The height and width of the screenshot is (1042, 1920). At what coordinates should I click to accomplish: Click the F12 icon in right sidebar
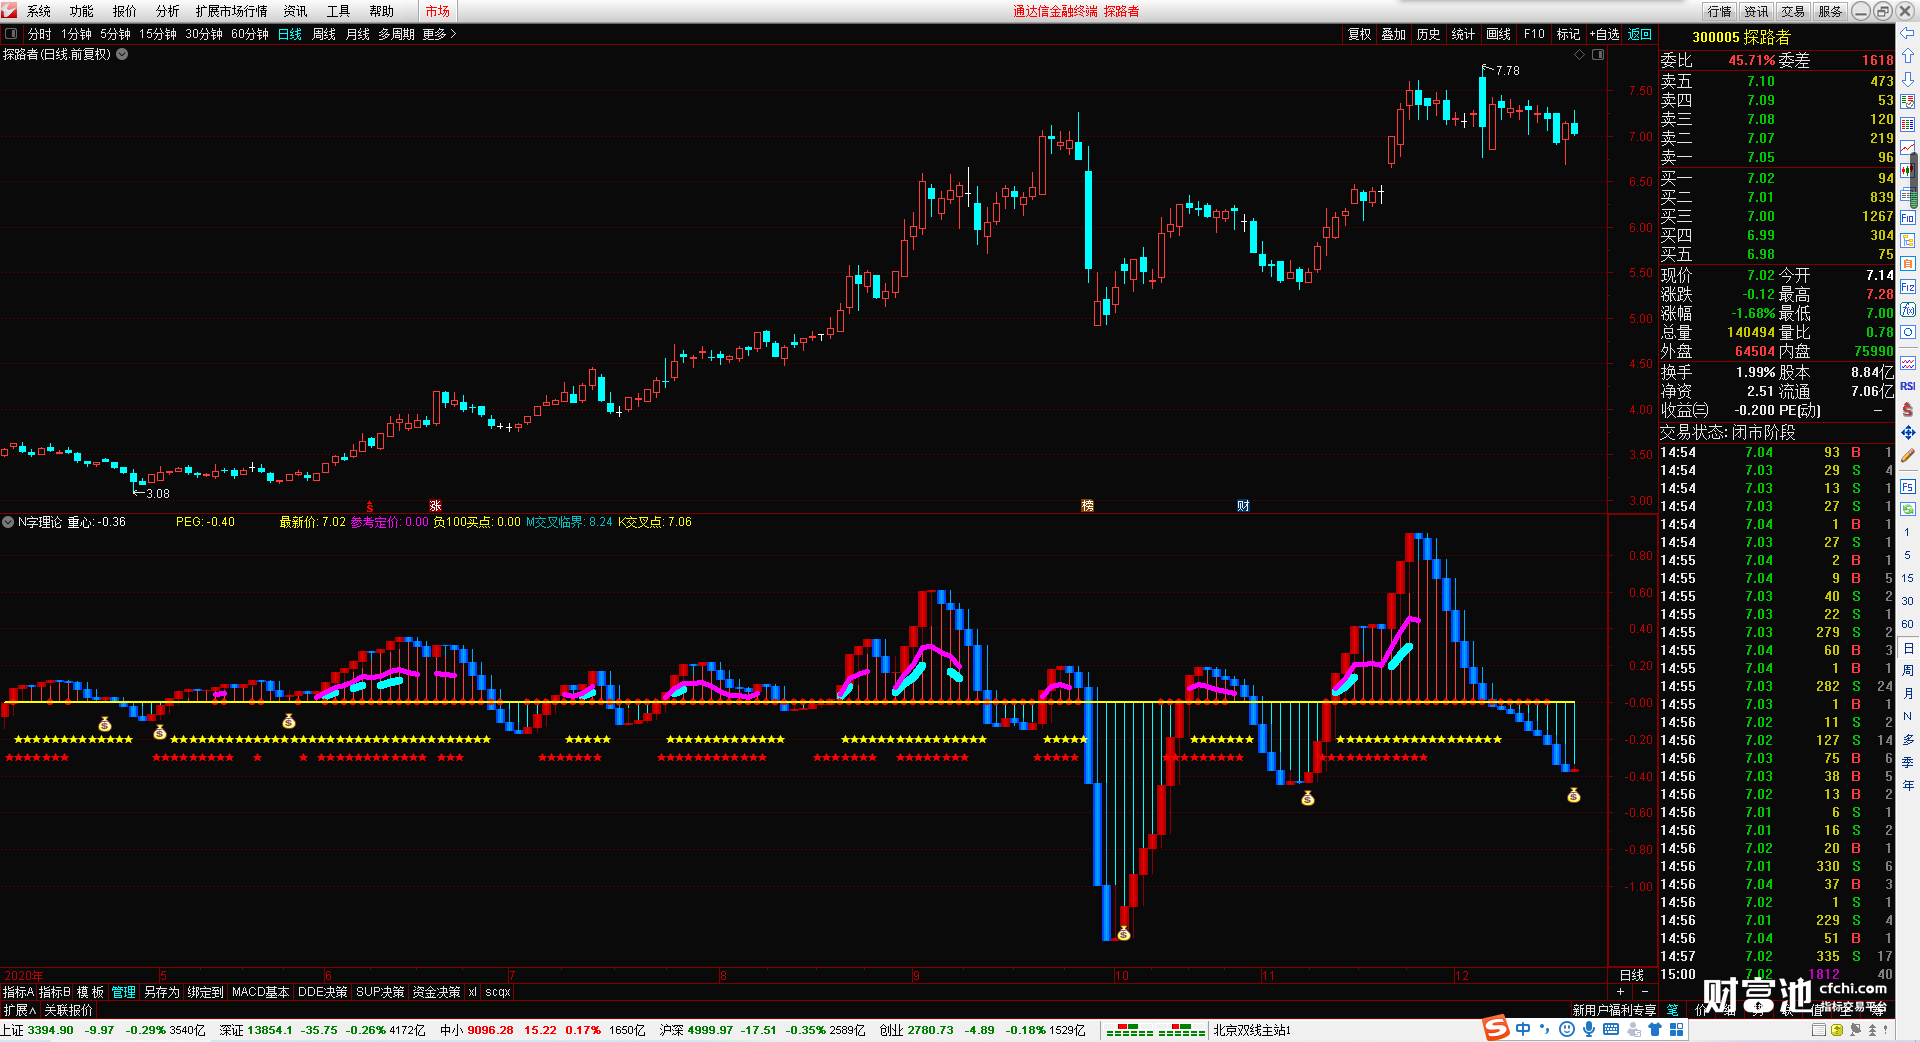coord(1908,287)
